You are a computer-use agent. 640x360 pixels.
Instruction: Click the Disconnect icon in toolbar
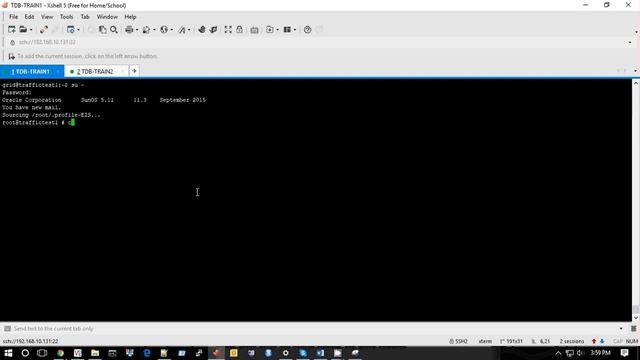click(44, 29)
